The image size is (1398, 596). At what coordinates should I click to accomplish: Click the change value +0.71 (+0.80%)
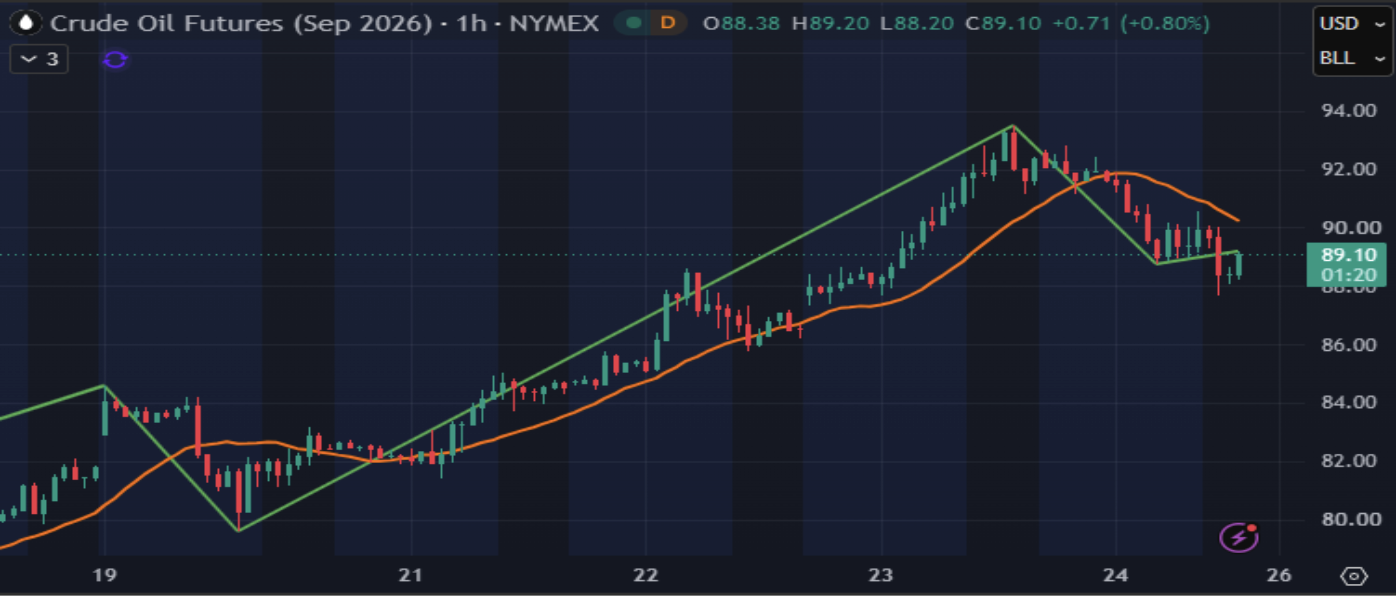[x=1133, y=22]
